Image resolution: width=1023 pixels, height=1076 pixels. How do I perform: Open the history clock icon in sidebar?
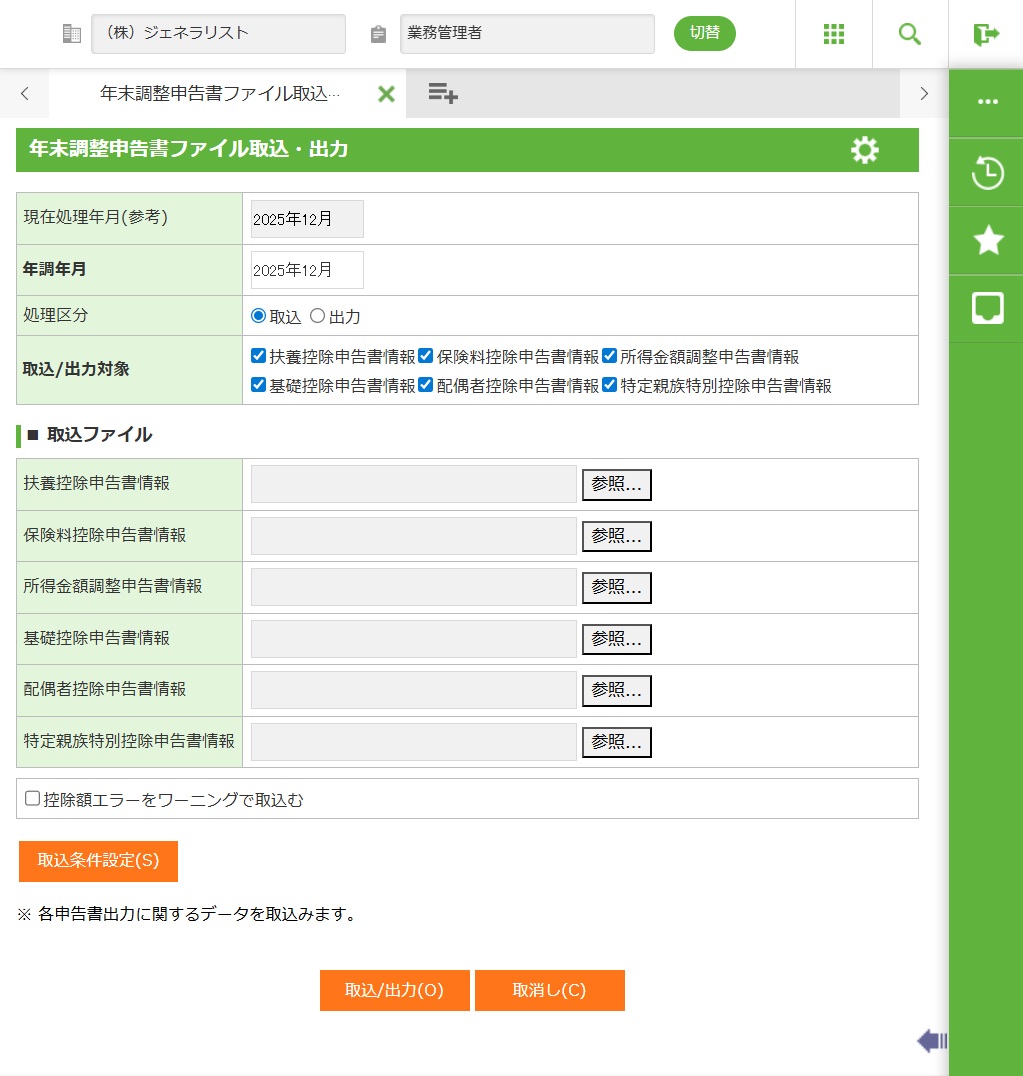click(x=987, y=173)
